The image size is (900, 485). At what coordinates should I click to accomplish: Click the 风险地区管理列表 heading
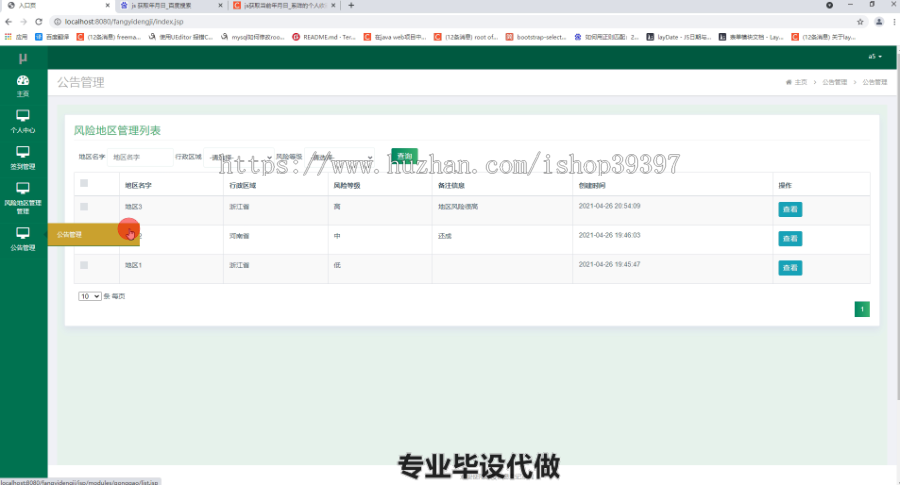point(117,130)
